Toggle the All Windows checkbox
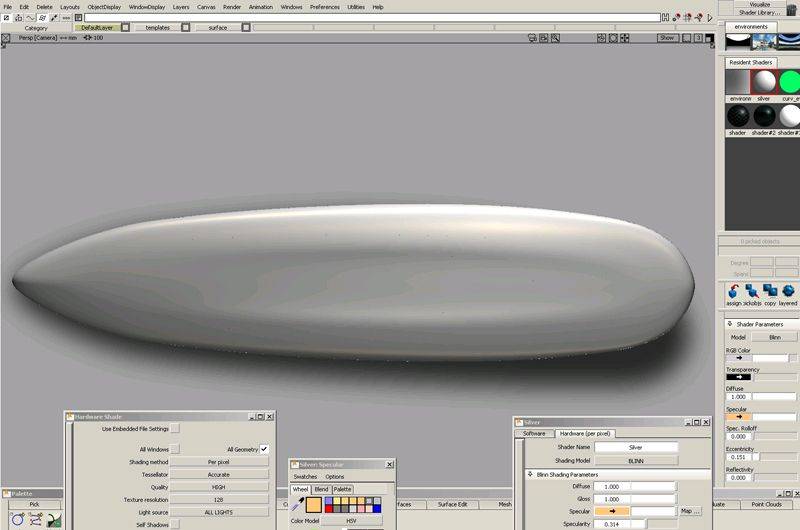Screen dimensions: 800x530 click(175, 449)
